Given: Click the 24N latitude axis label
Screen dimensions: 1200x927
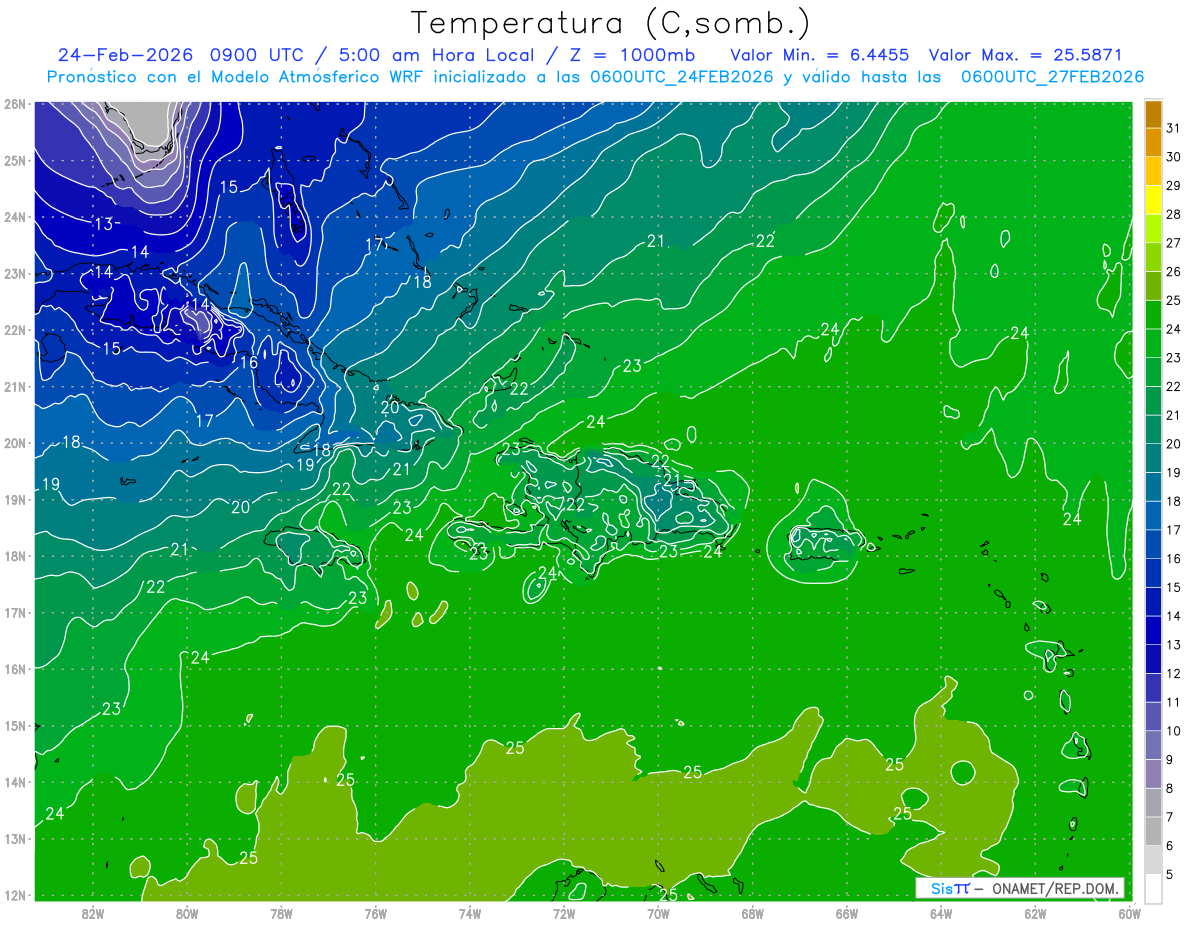Looking at the screenshot, I should 14,217.
